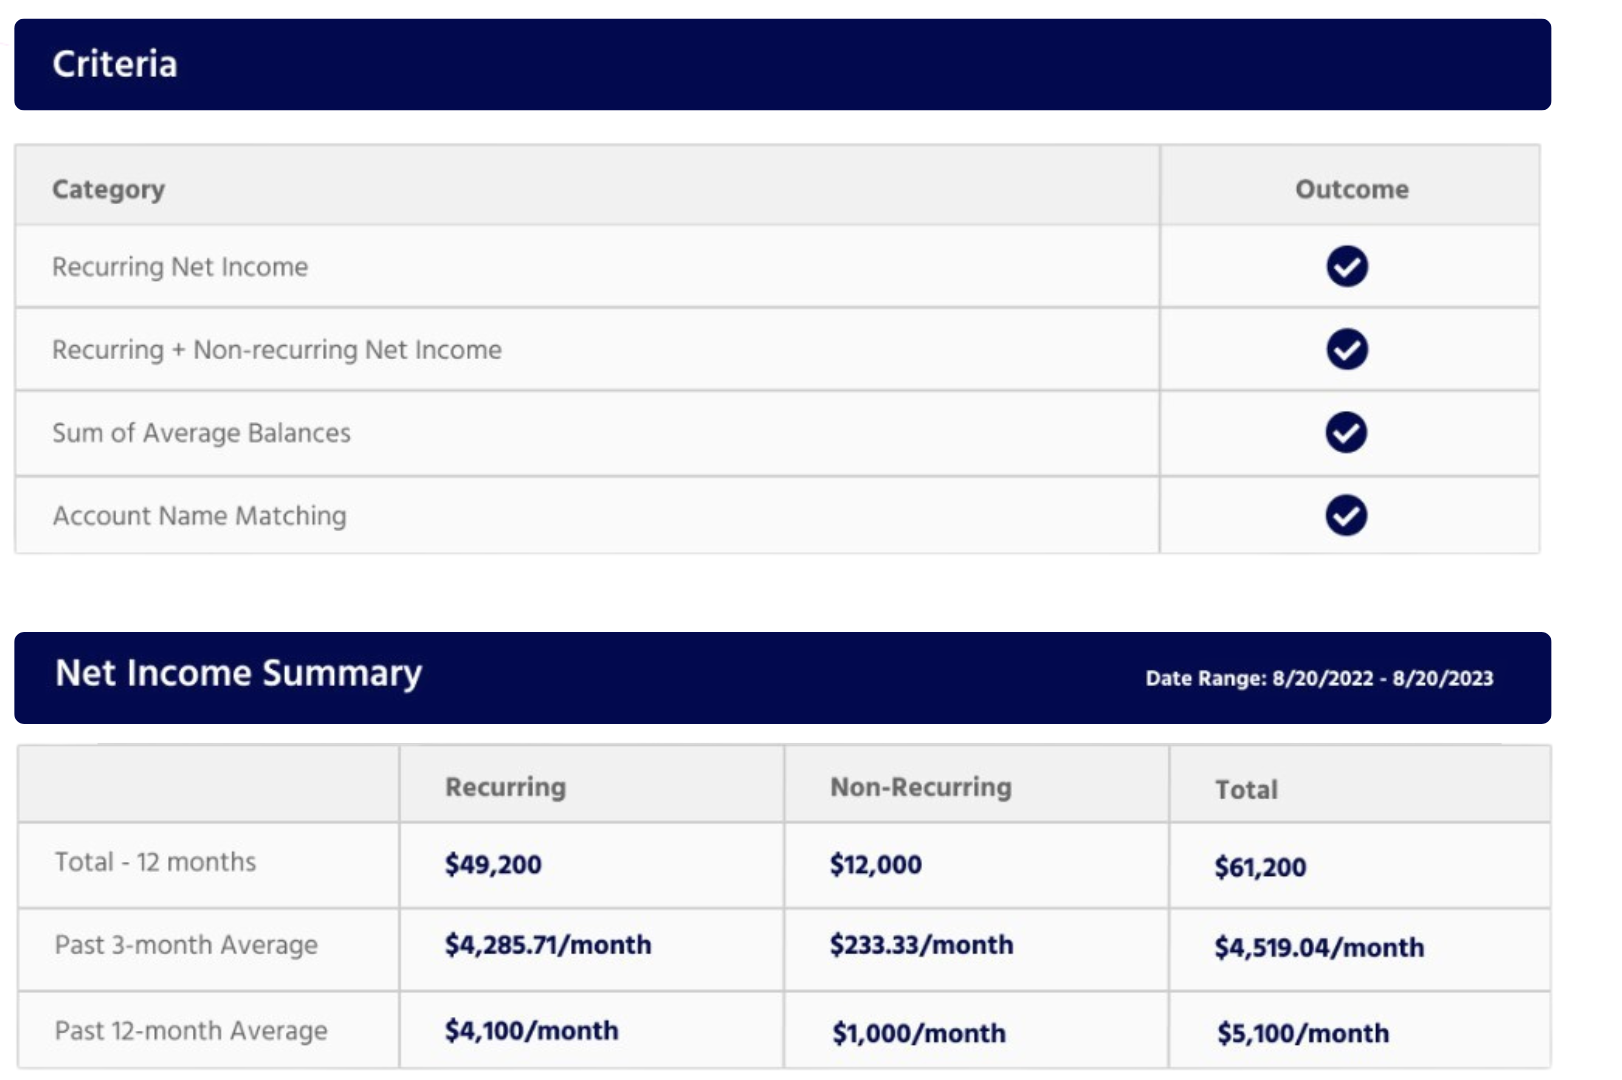Click the $49,200 recurring total value
The image size is (1622, 1080).
click(493, 864)
